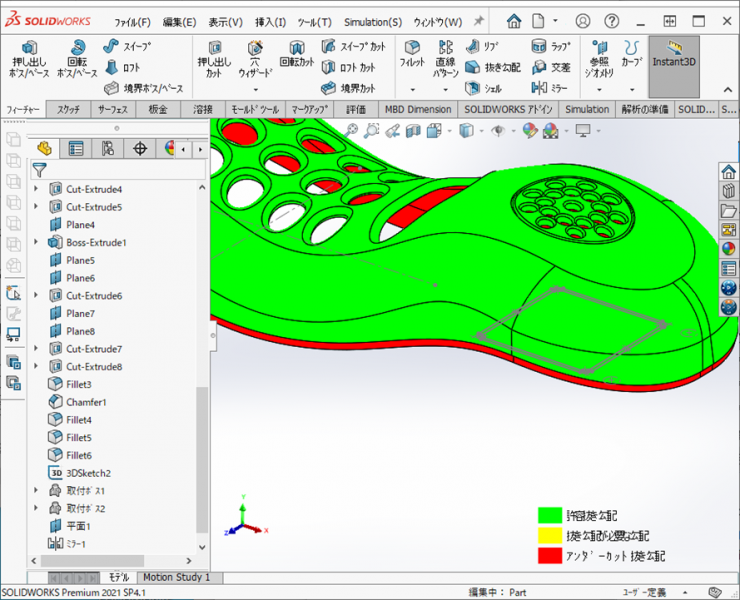Select Chamfer1 in the feature tree
The image size is (740, 600).
(86, 402)
